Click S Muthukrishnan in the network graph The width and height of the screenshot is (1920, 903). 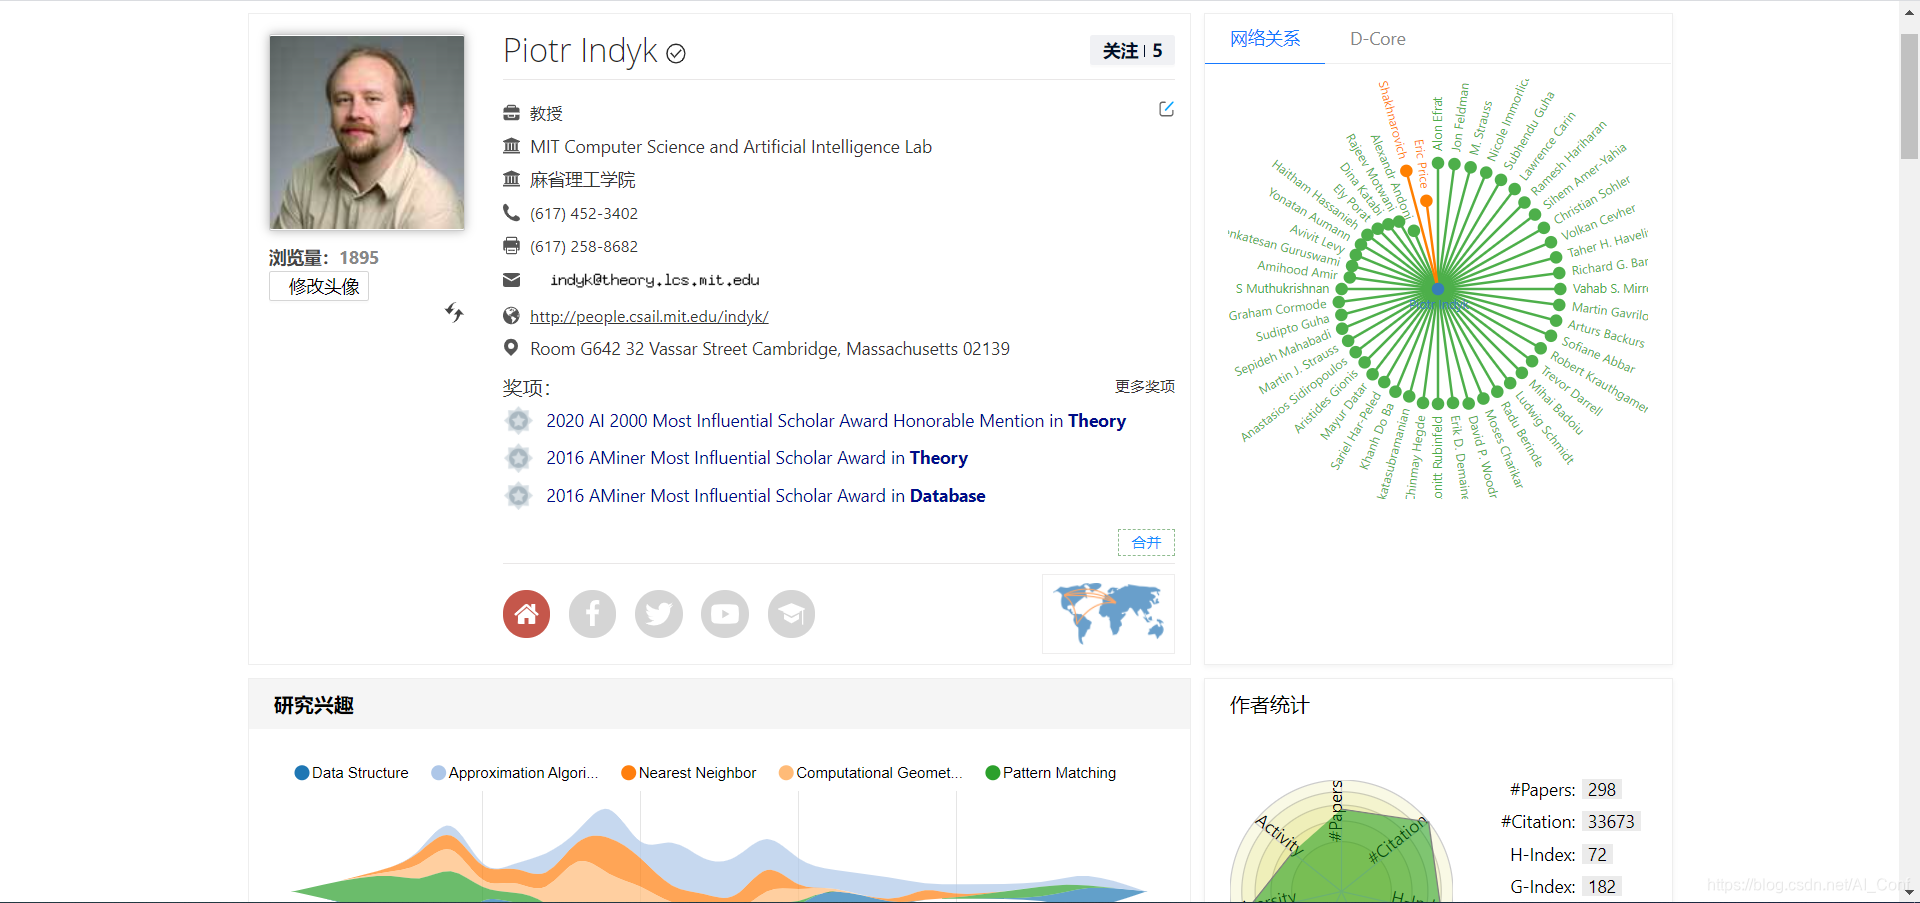click(x=1282, y=288)
